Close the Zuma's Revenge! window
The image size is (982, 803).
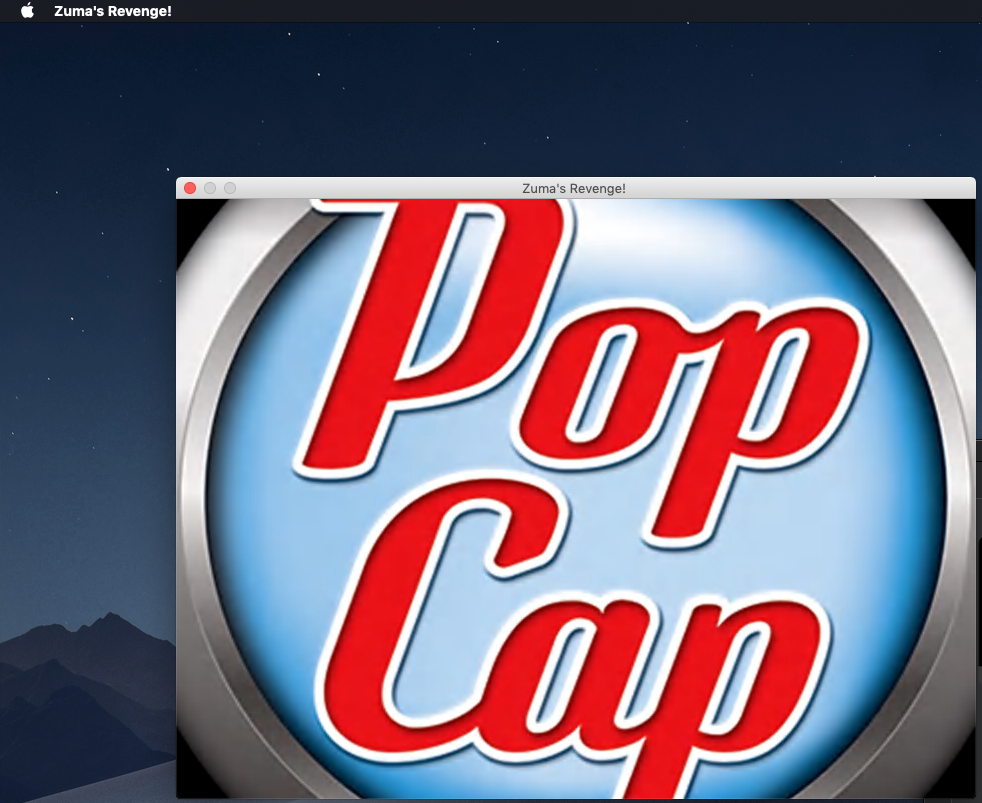pos(190,188)
